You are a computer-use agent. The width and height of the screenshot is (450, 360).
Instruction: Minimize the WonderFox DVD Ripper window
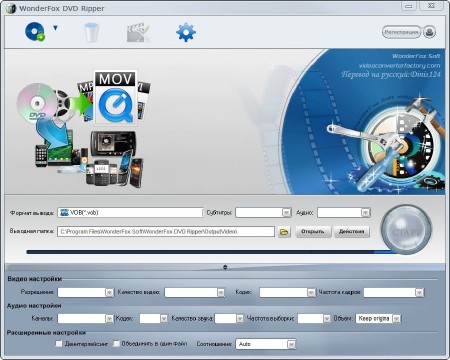pos(409,6)
